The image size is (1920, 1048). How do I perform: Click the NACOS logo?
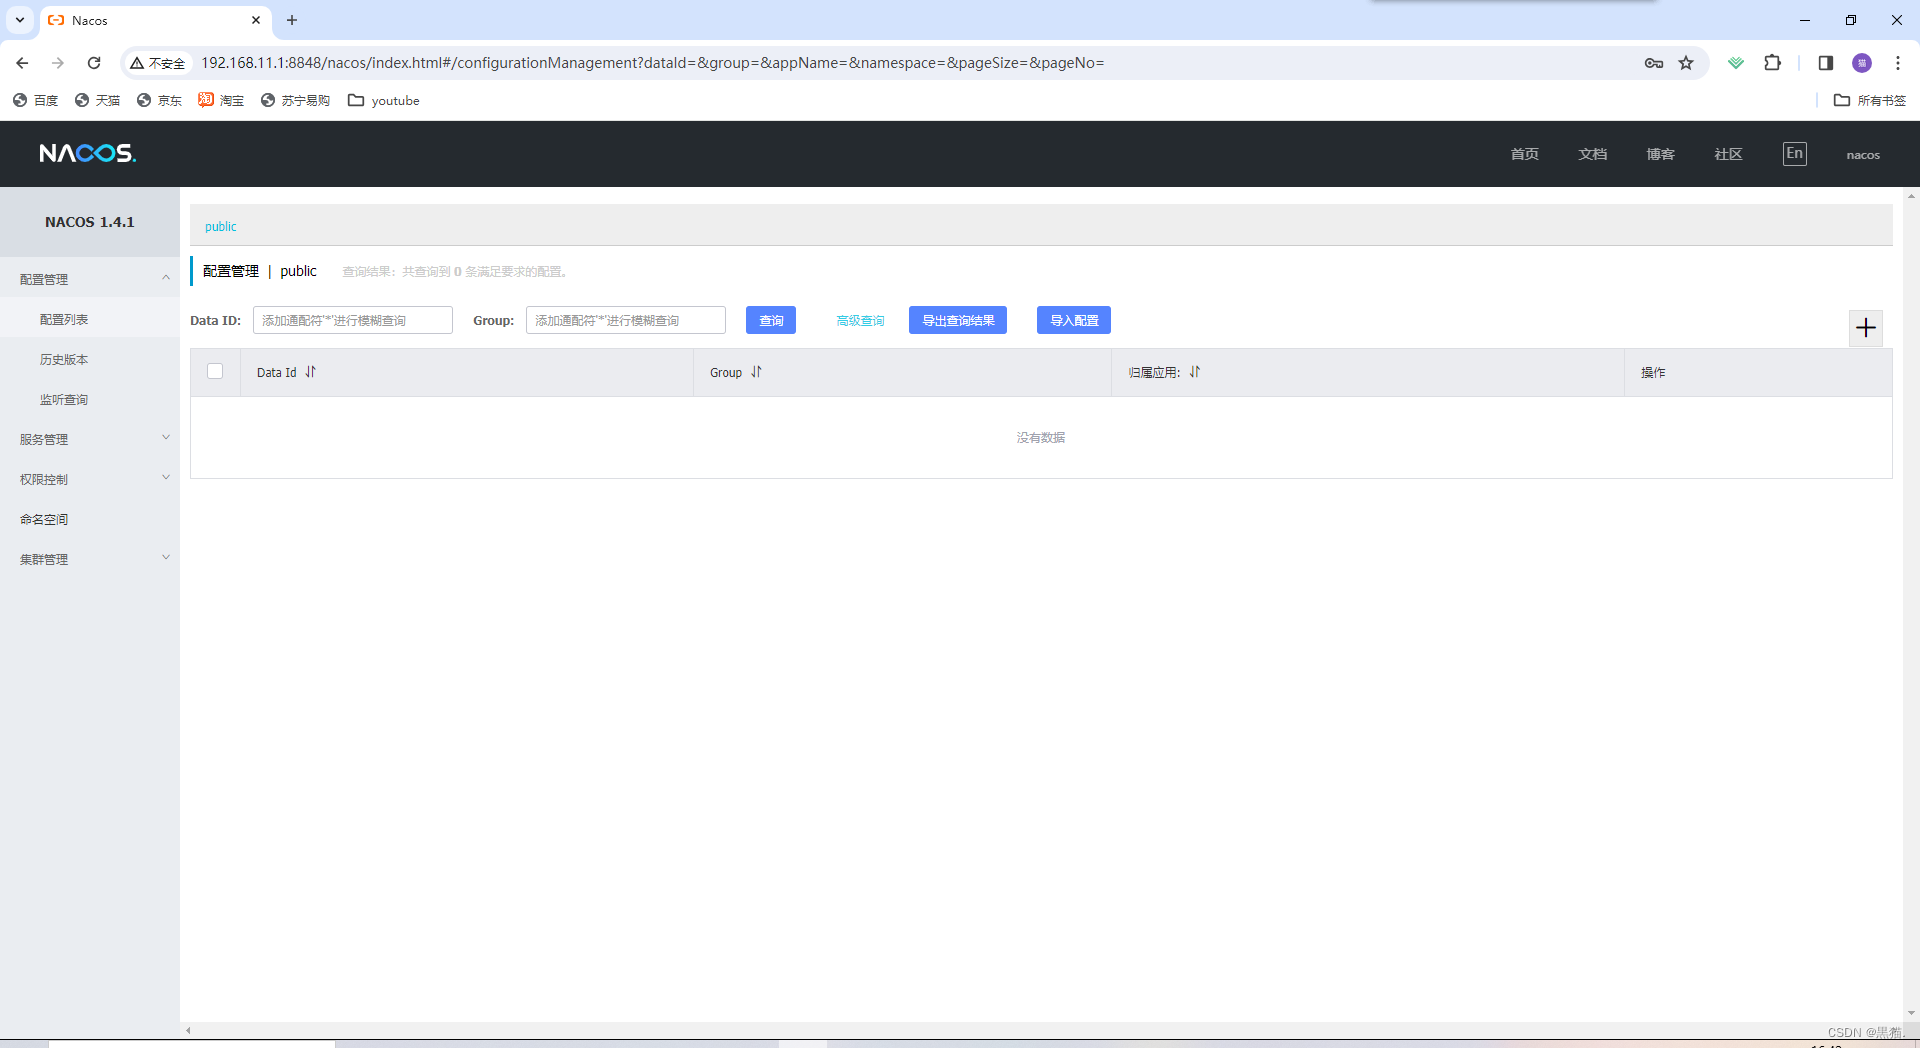(88, 153)
